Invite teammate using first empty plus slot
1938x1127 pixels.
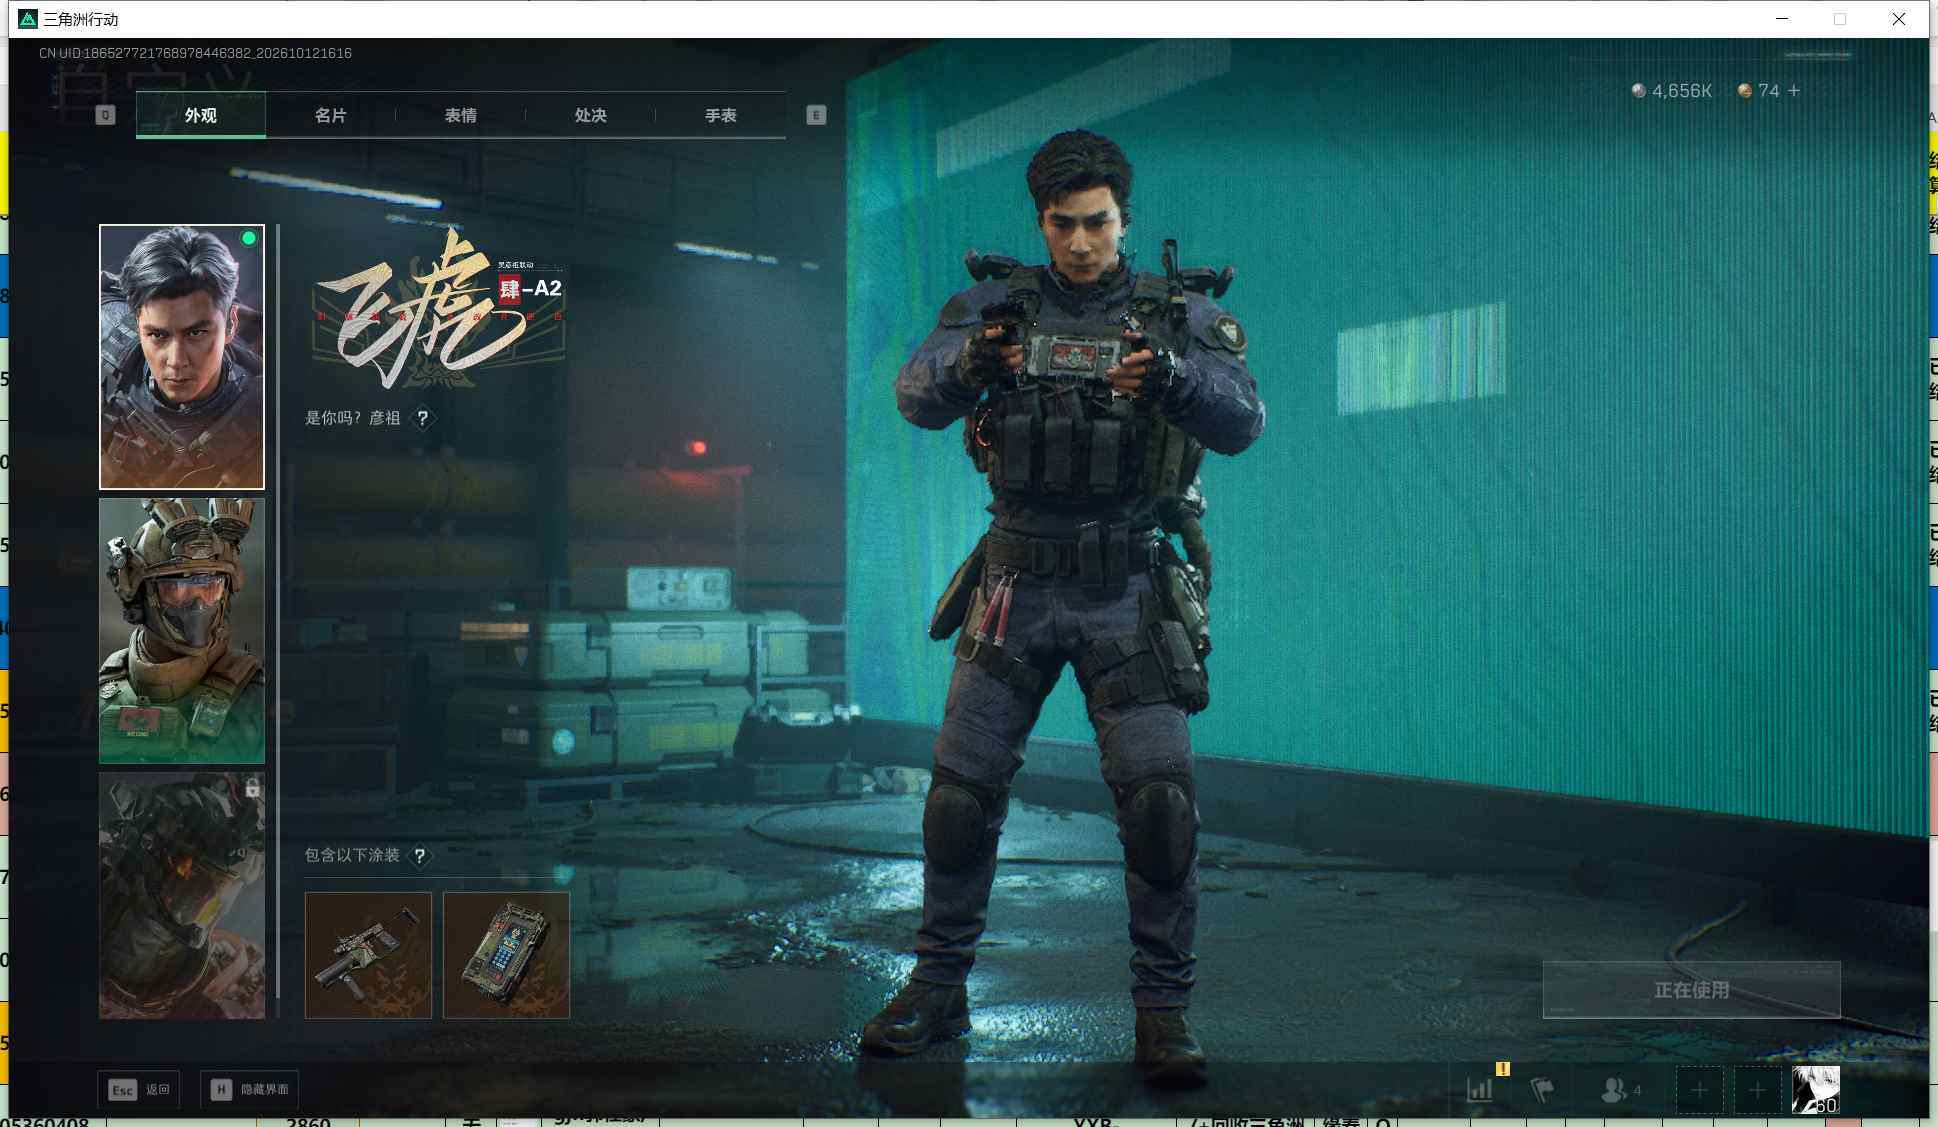click(1699, 1090)
